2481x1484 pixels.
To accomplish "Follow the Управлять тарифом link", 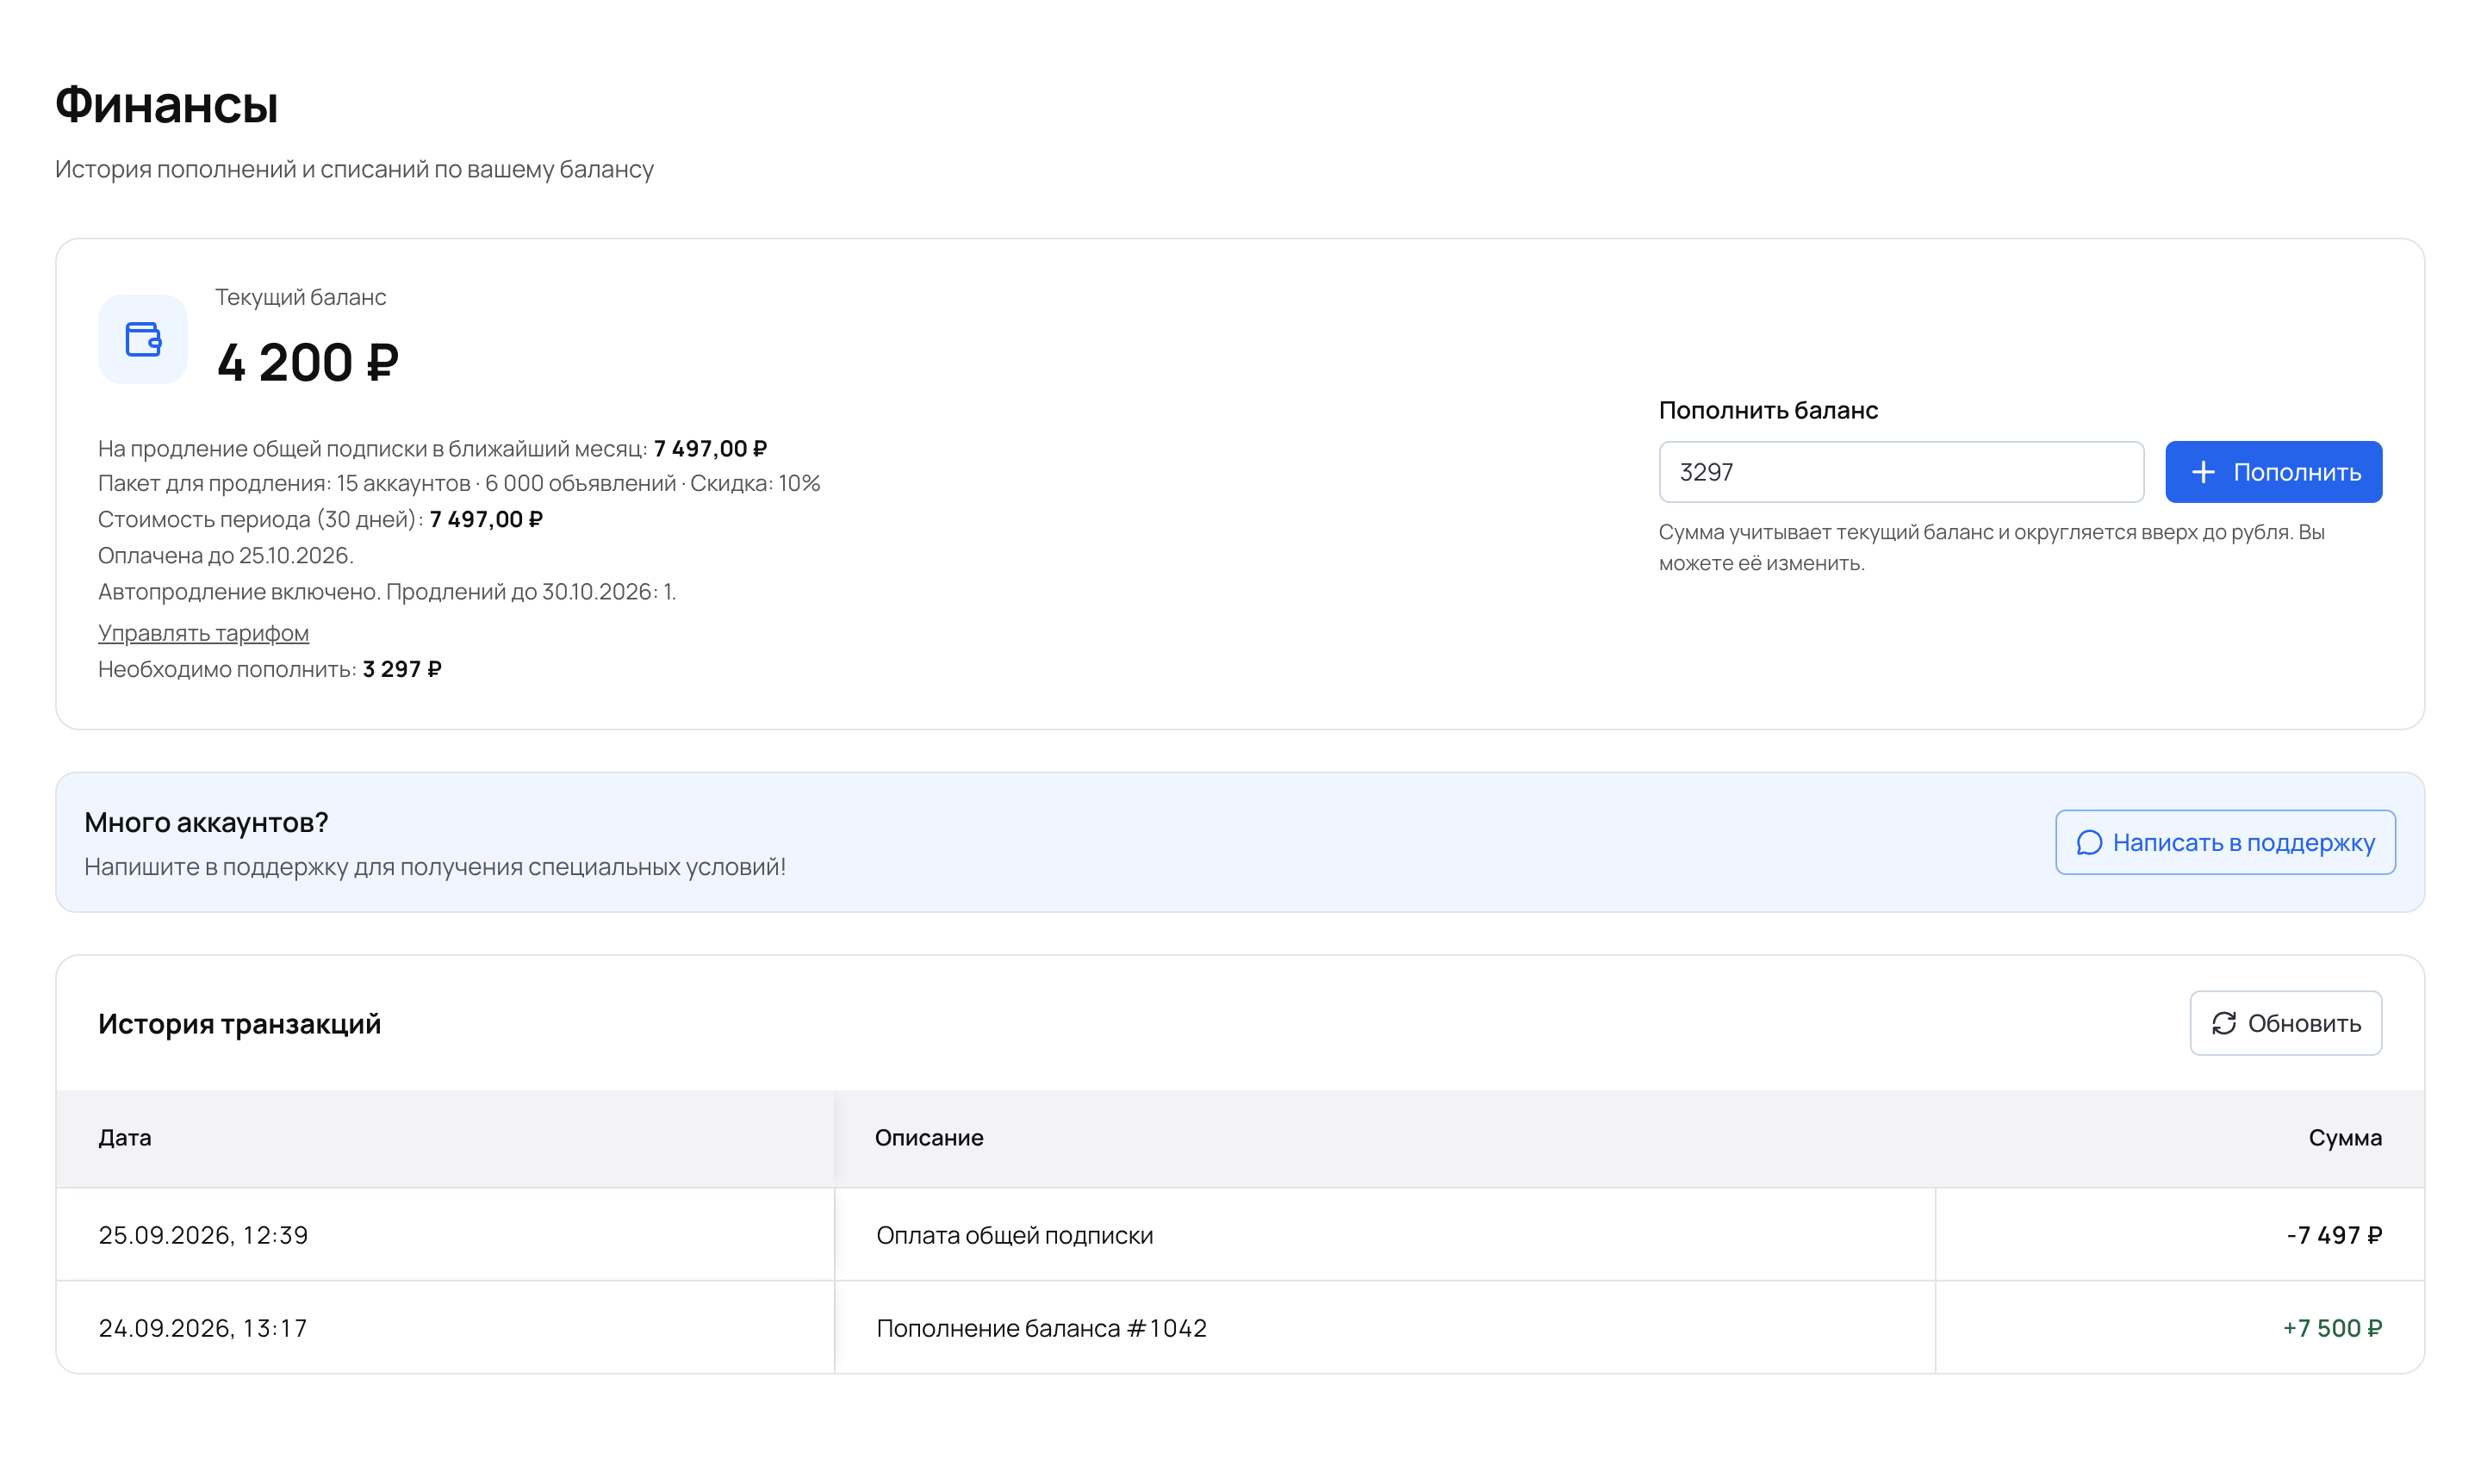I will pyautogui.click(x=203, y=633).
